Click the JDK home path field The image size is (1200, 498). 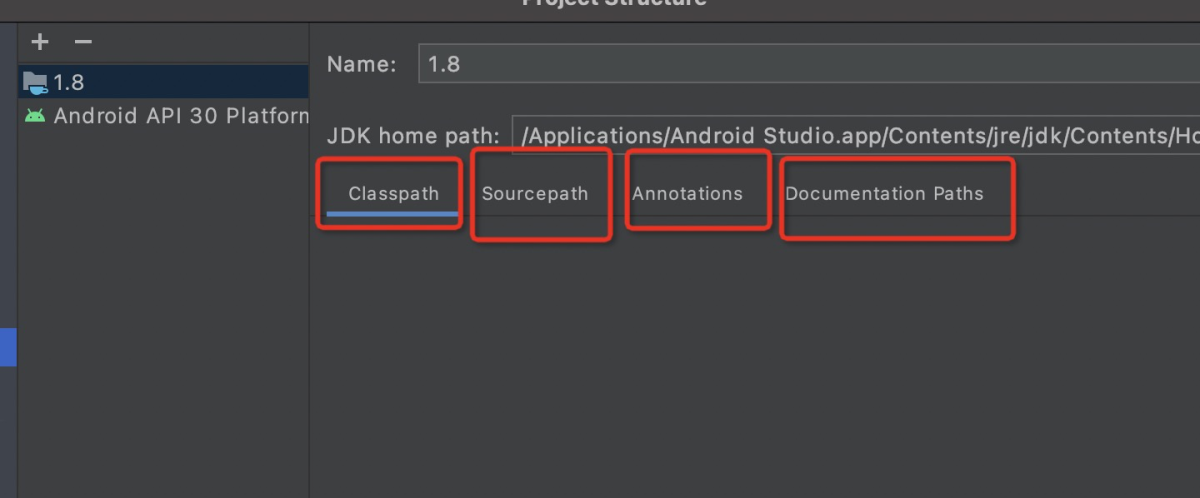click(856, 136)
